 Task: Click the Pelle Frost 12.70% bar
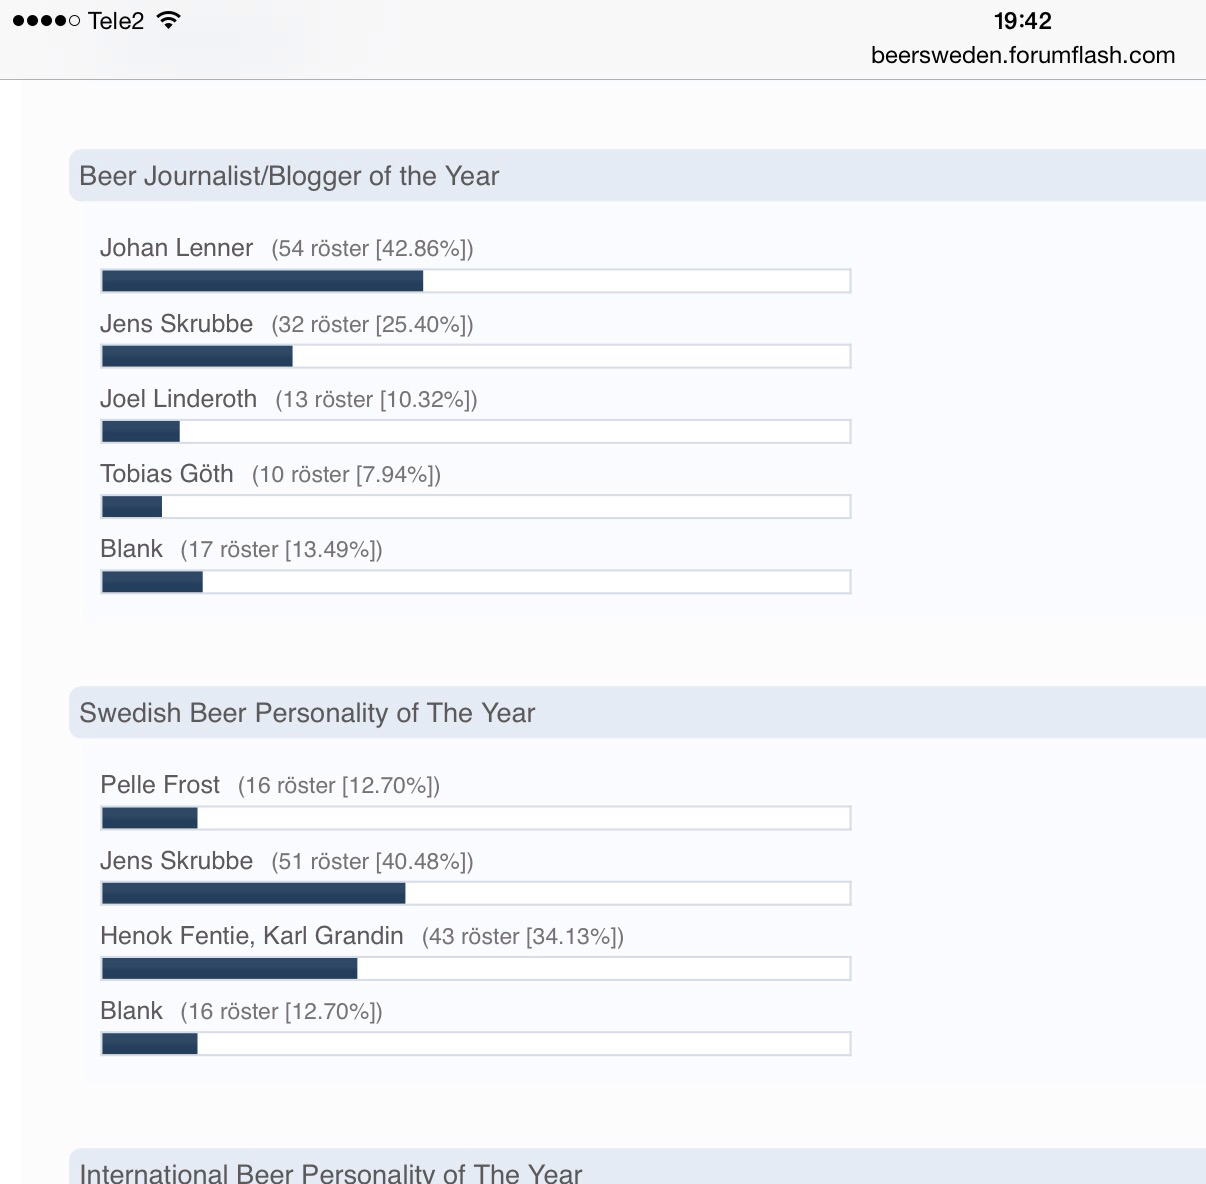click(x=476, y=818)
